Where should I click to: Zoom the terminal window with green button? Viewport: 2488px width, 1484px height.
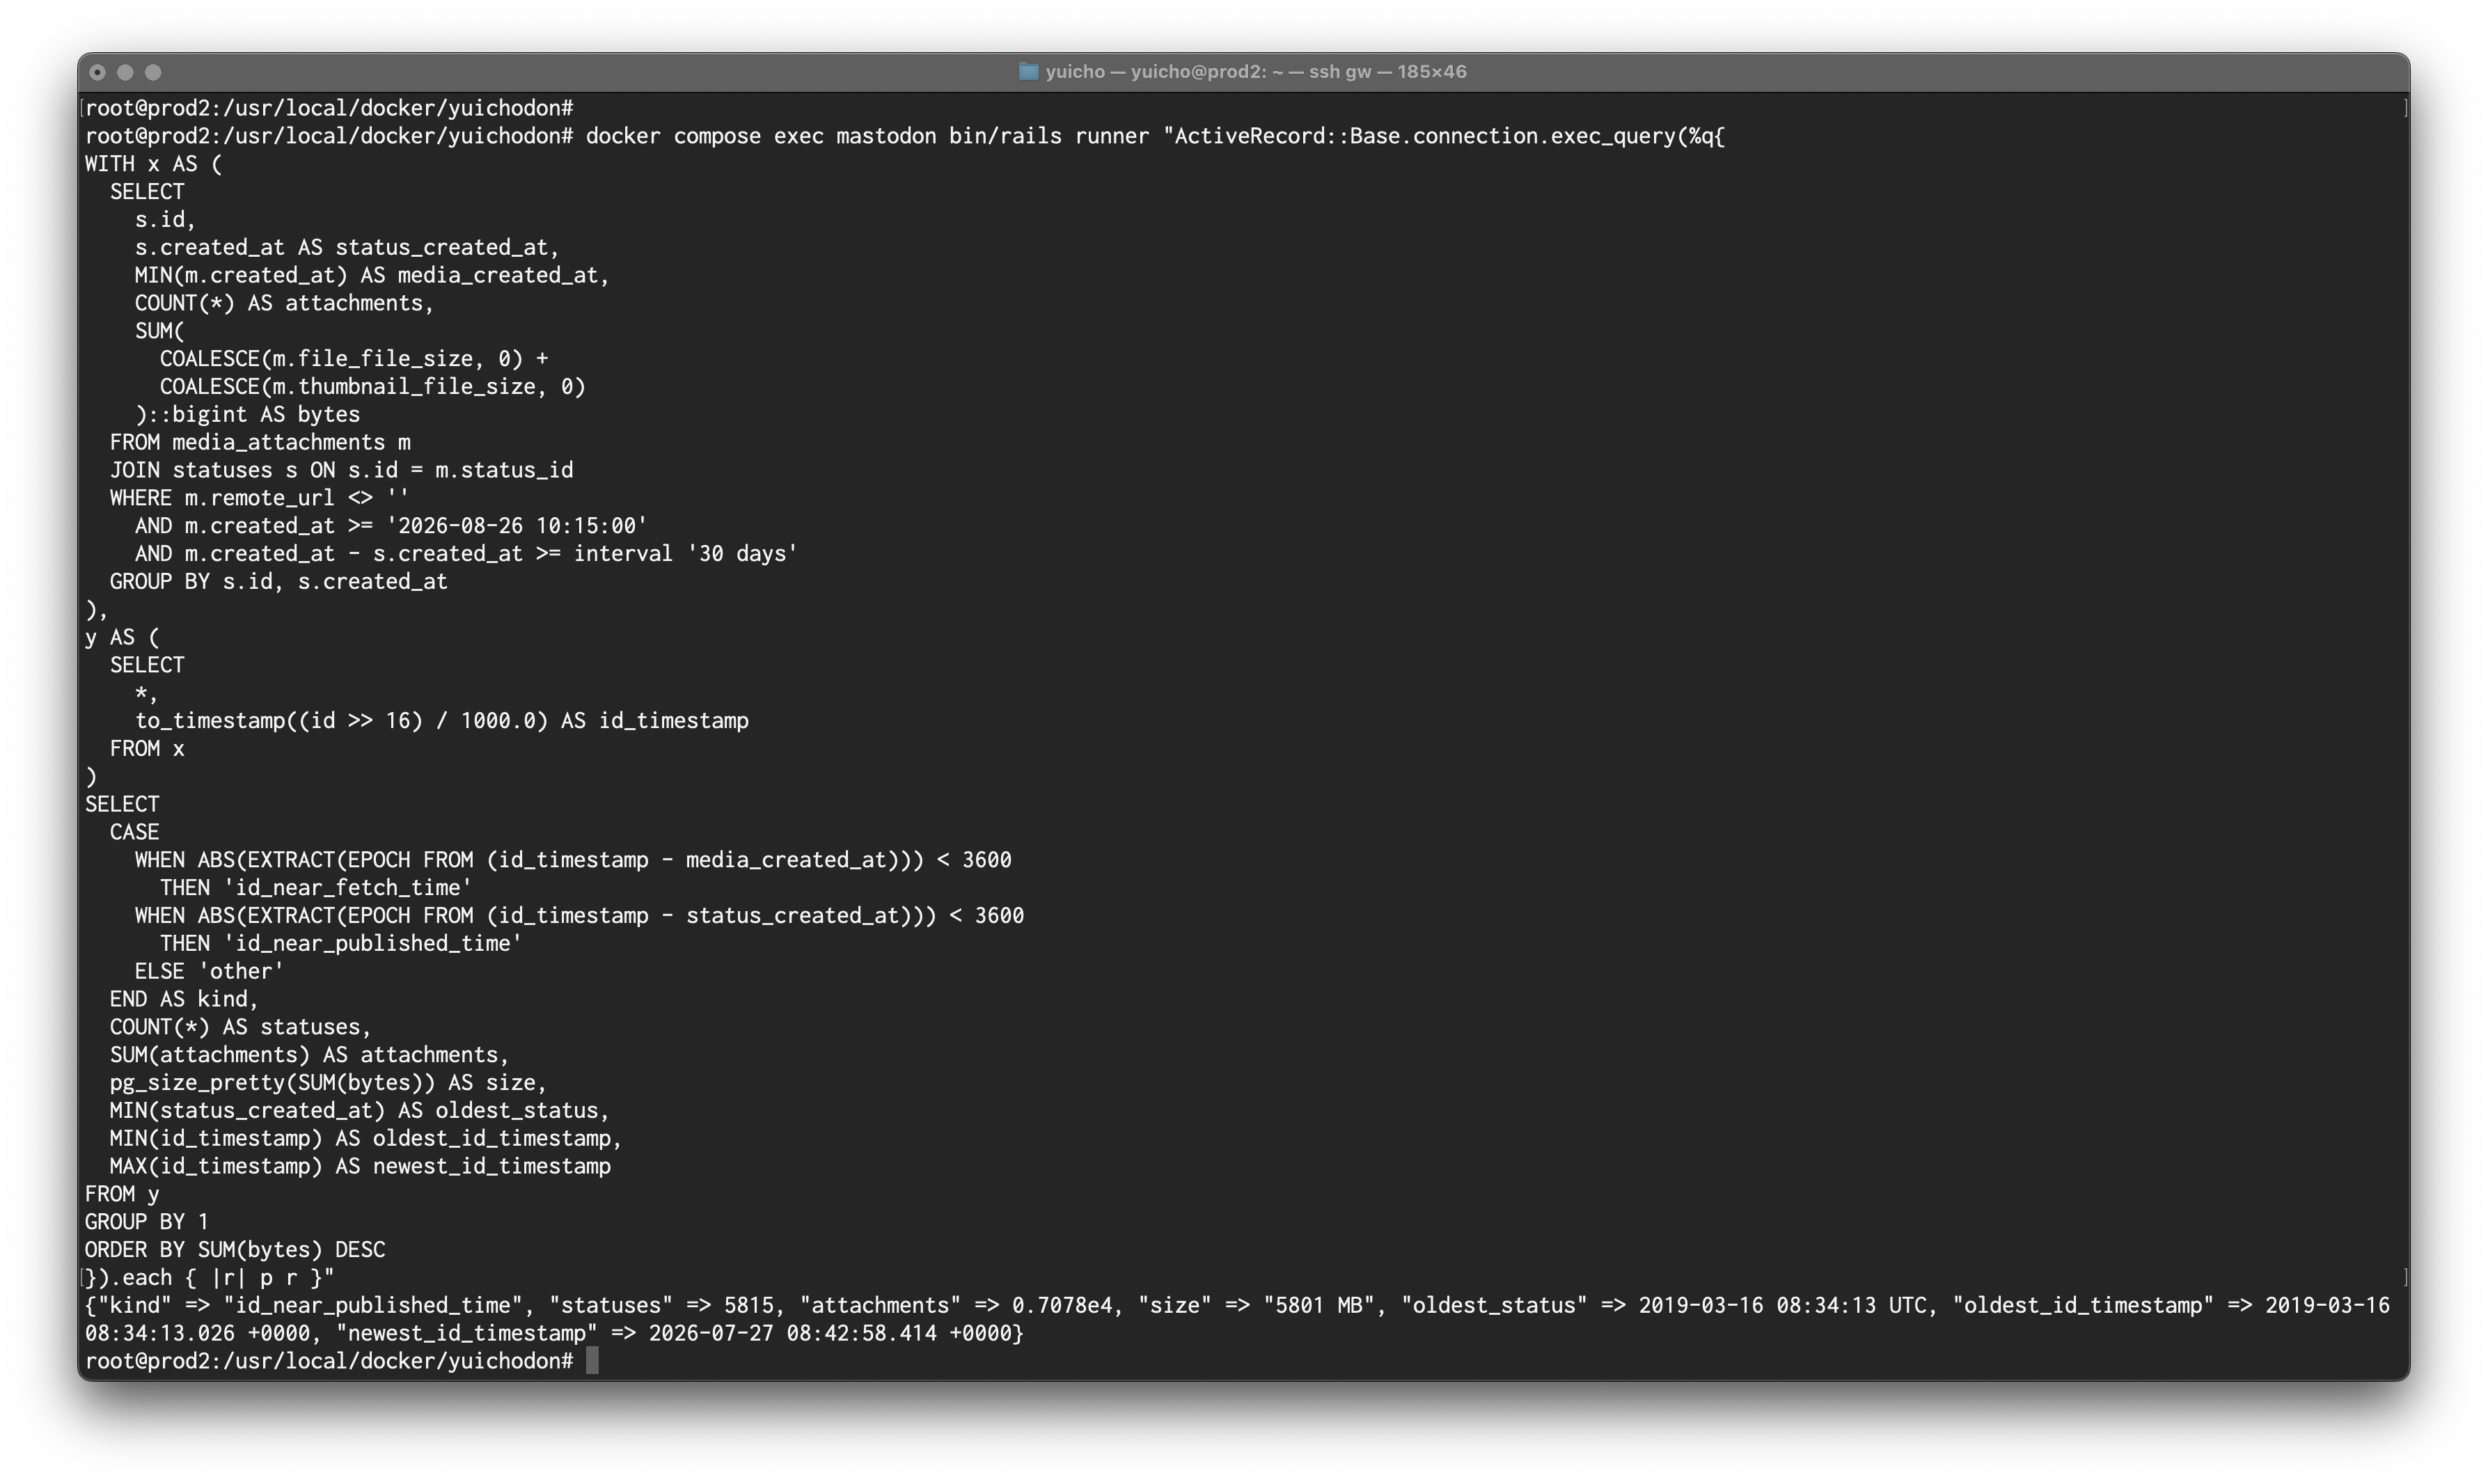(153, 72)
